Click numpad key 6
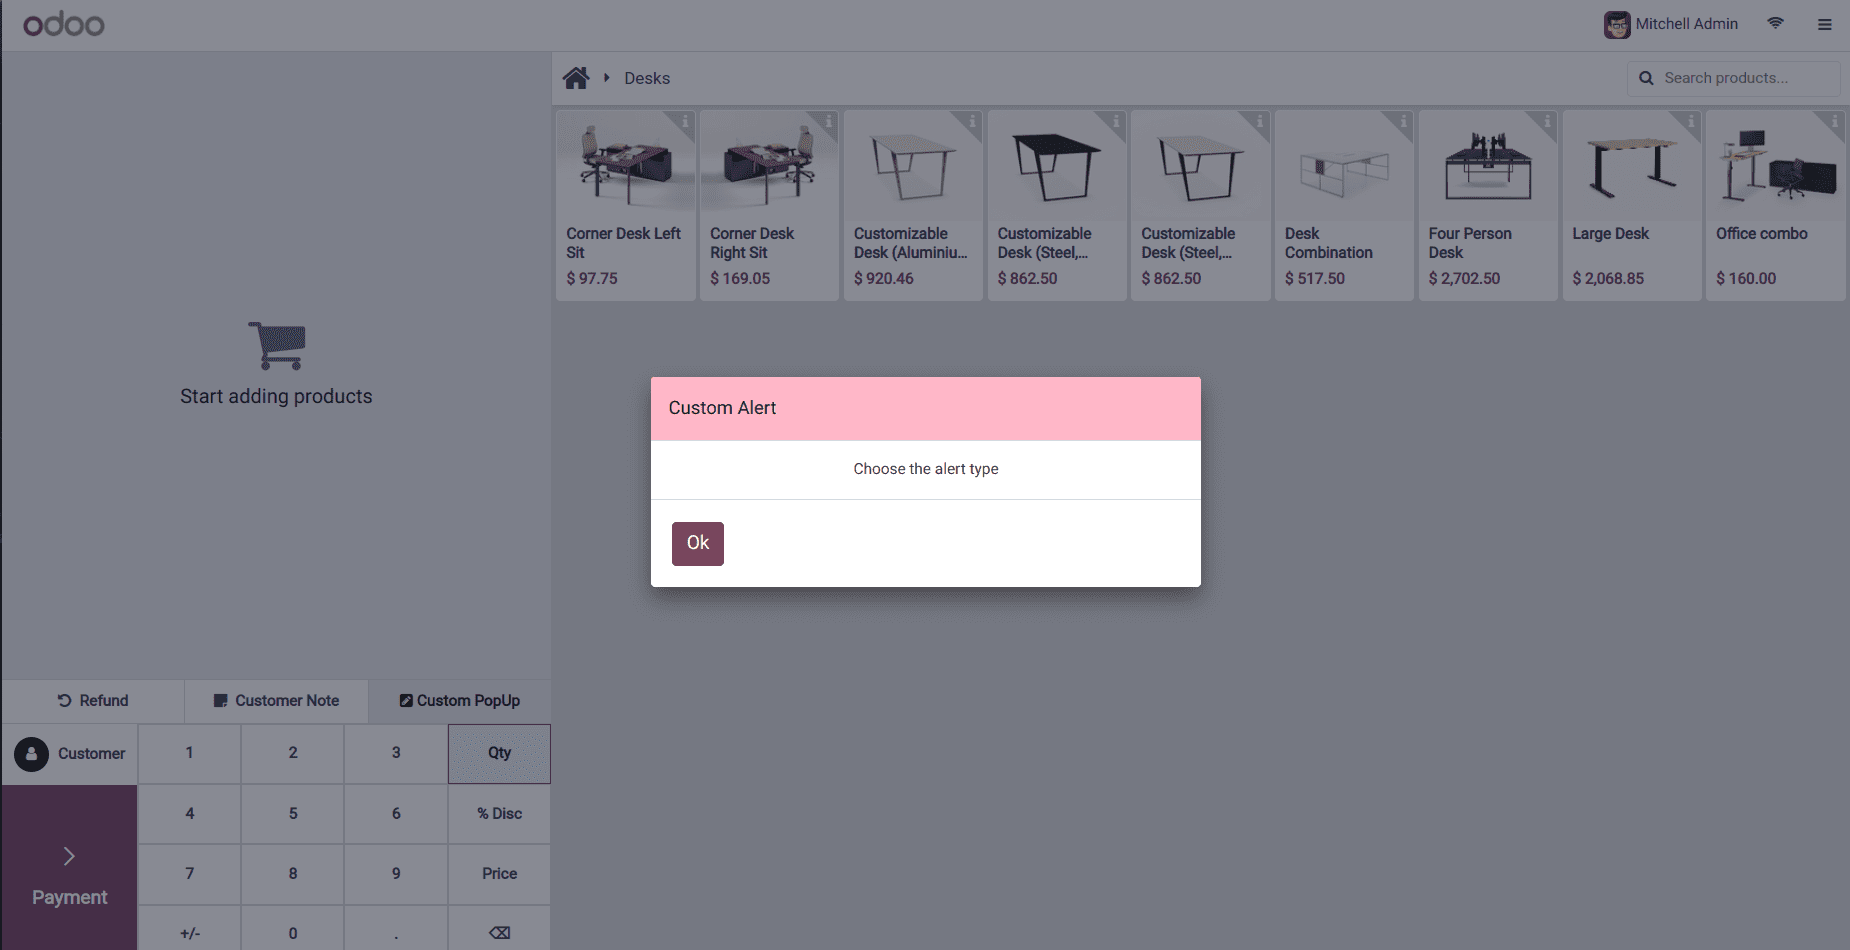Image resolution: width=1850 pixels, height=950 pixels. (x=396, y=814)
